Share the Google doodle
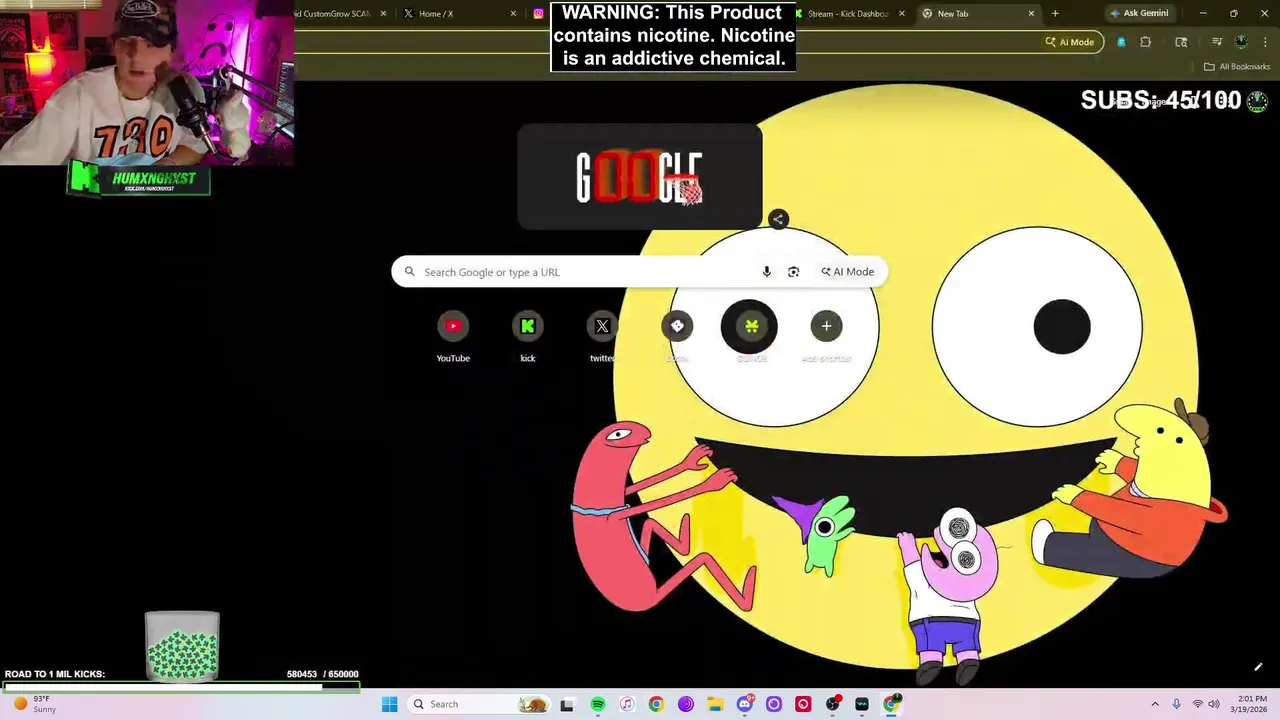Viewport: 1280px width, 720px height. 778,219
